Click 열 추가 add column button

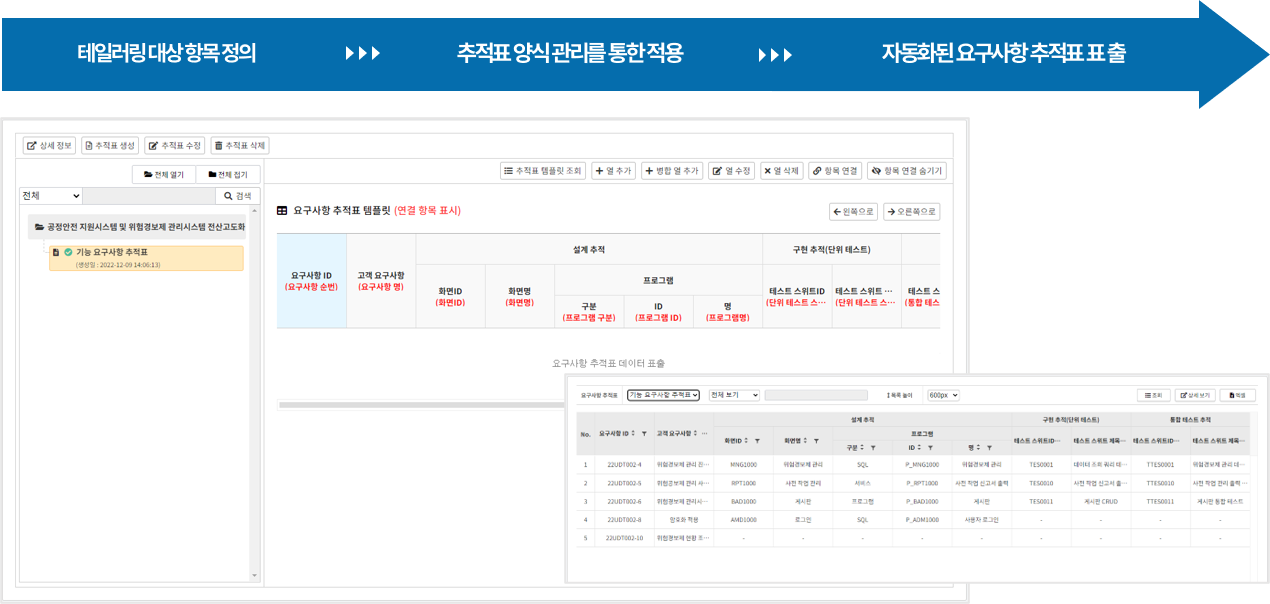tap(613, 171)
